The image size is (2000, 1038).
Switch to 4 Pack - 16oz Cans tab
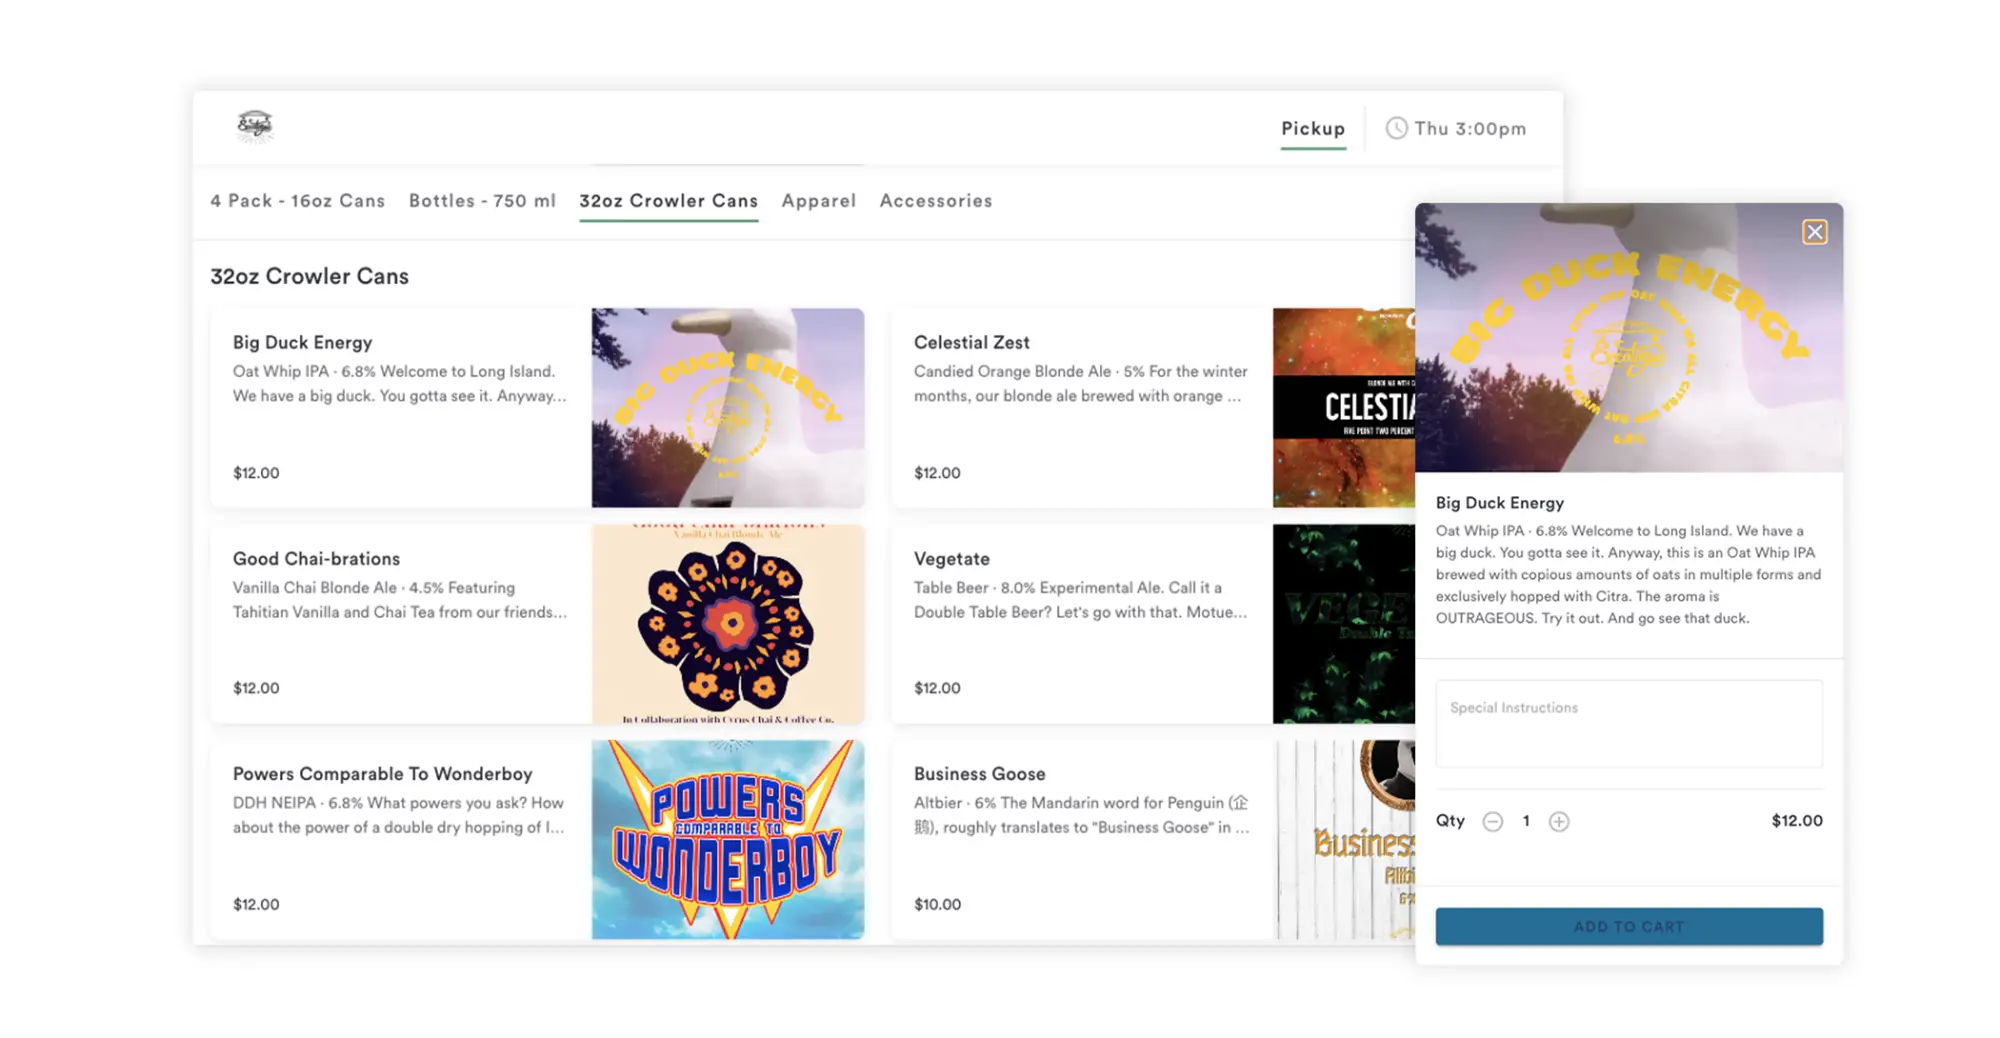297,201
